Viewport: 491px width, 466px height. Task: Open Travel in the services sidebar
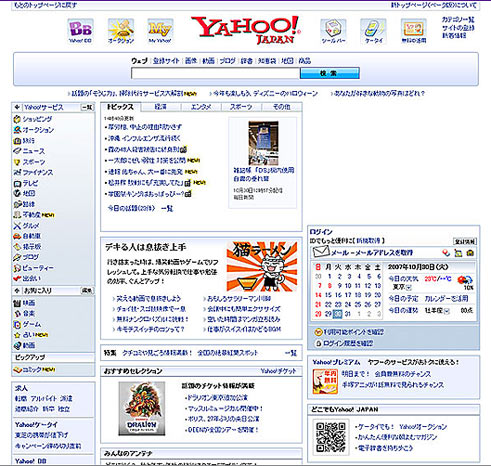coord(28,140)
